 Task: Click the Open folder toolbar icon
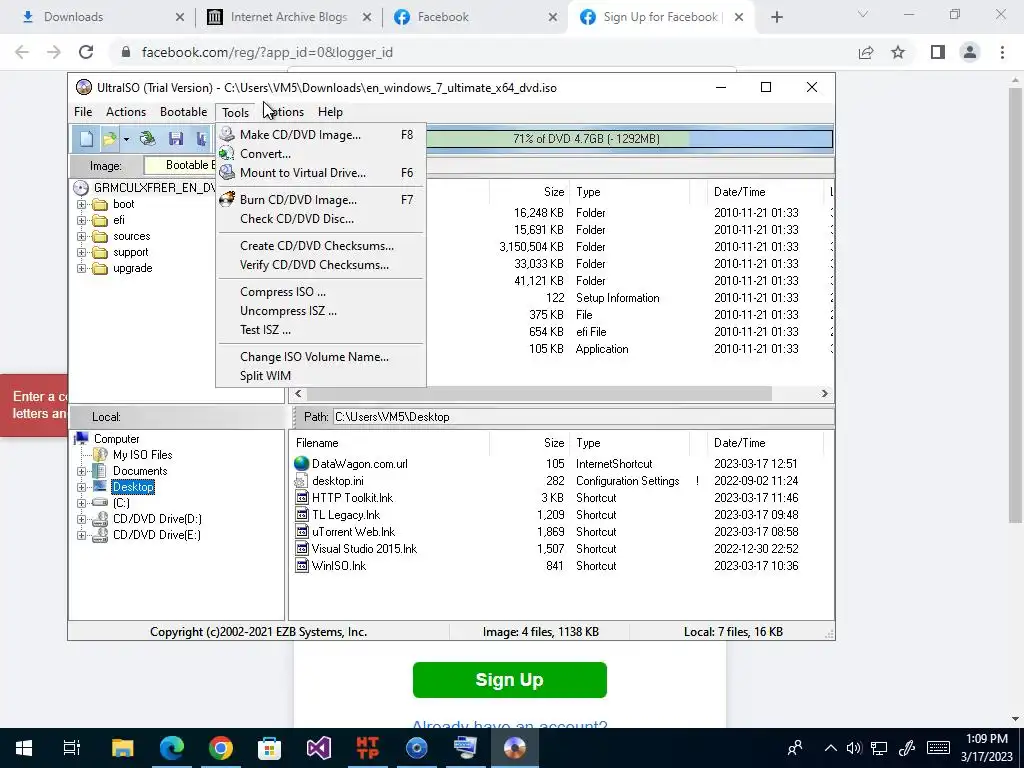[110, 138]
